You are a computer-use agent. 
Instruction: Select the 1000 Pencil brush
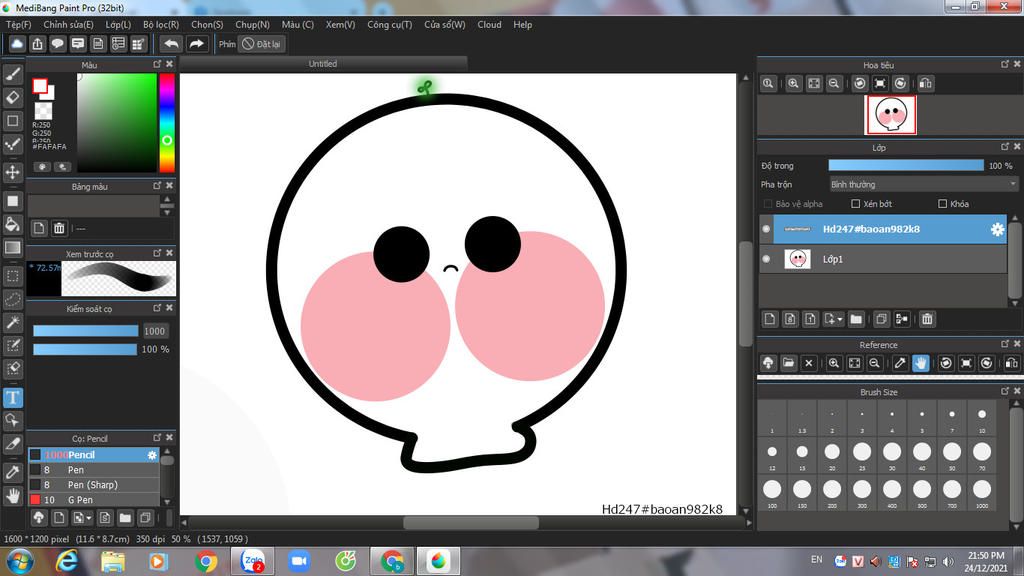tap(94, 455)
